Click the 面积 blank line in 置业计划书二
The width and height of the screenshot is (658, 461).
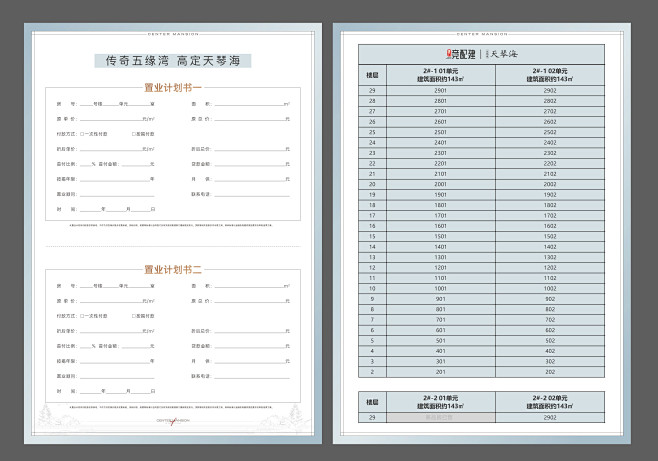pos(249,287)
